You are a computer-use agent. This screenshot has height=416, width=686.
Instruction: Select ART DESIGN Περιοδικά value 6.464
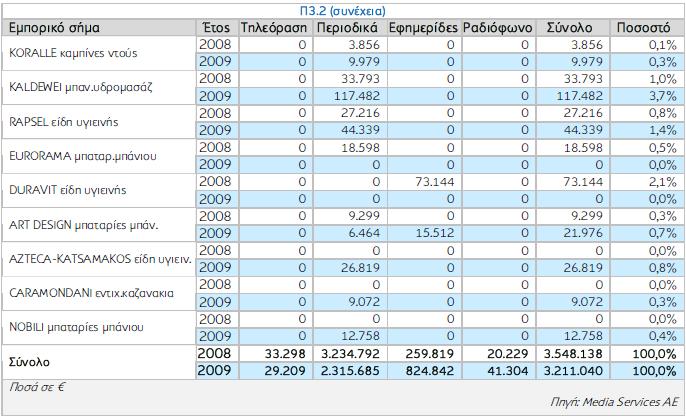(x=364, y=233)
